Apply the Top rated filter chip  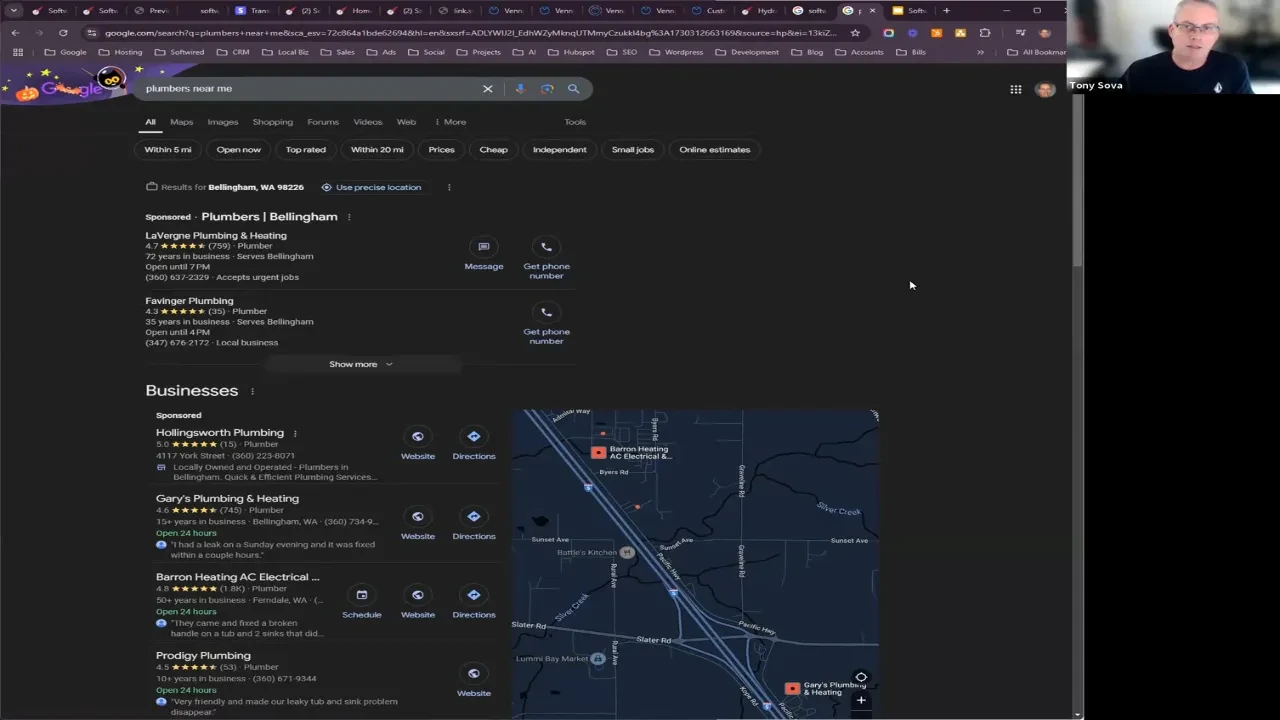click(x=306, y=150)
